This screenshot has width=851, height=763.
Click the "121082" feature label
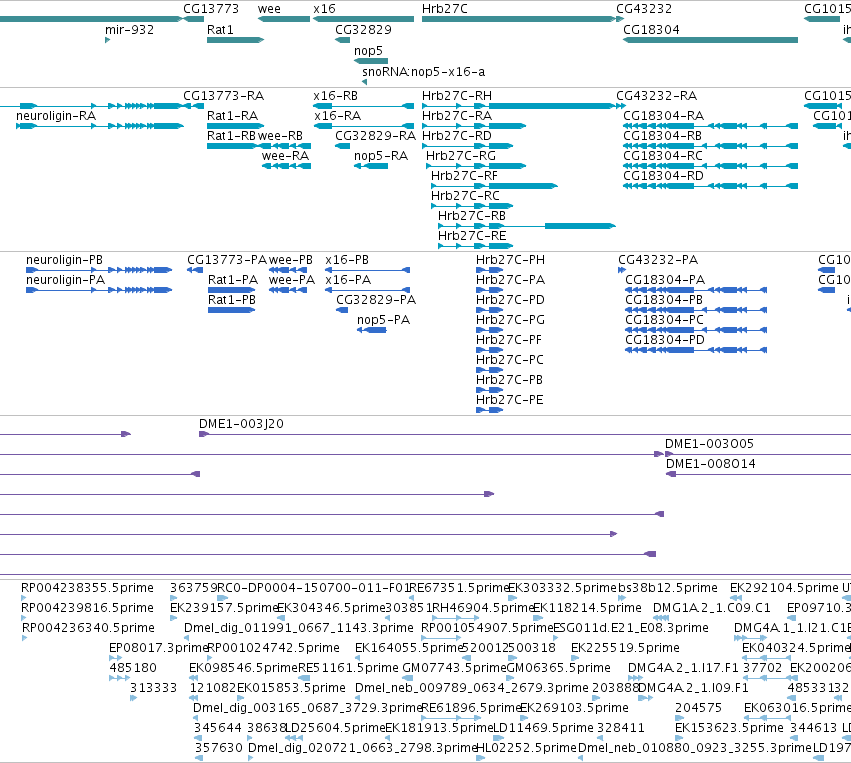213,688
